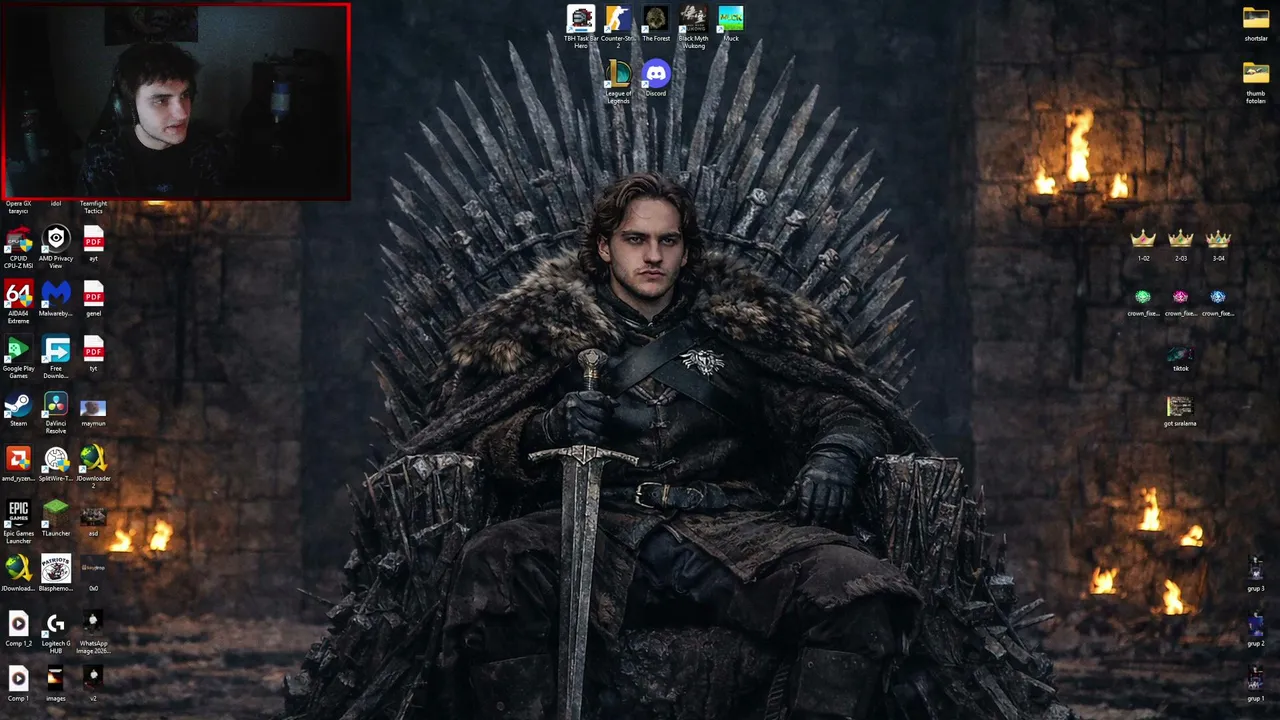Viewport: 1280px width, 720px height.
Task: Click the idol icon label
Action: tap(56, 204)
